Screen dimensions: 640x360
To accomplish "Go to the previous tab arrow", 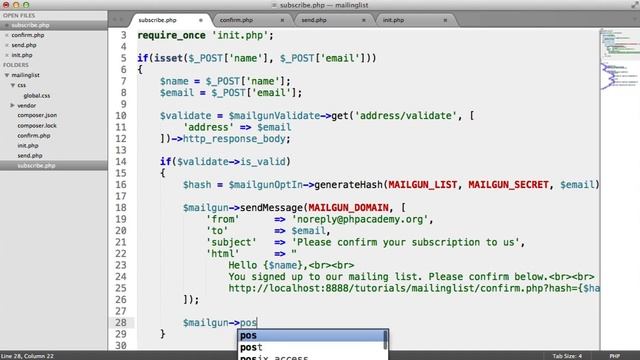I will point(115,20).
